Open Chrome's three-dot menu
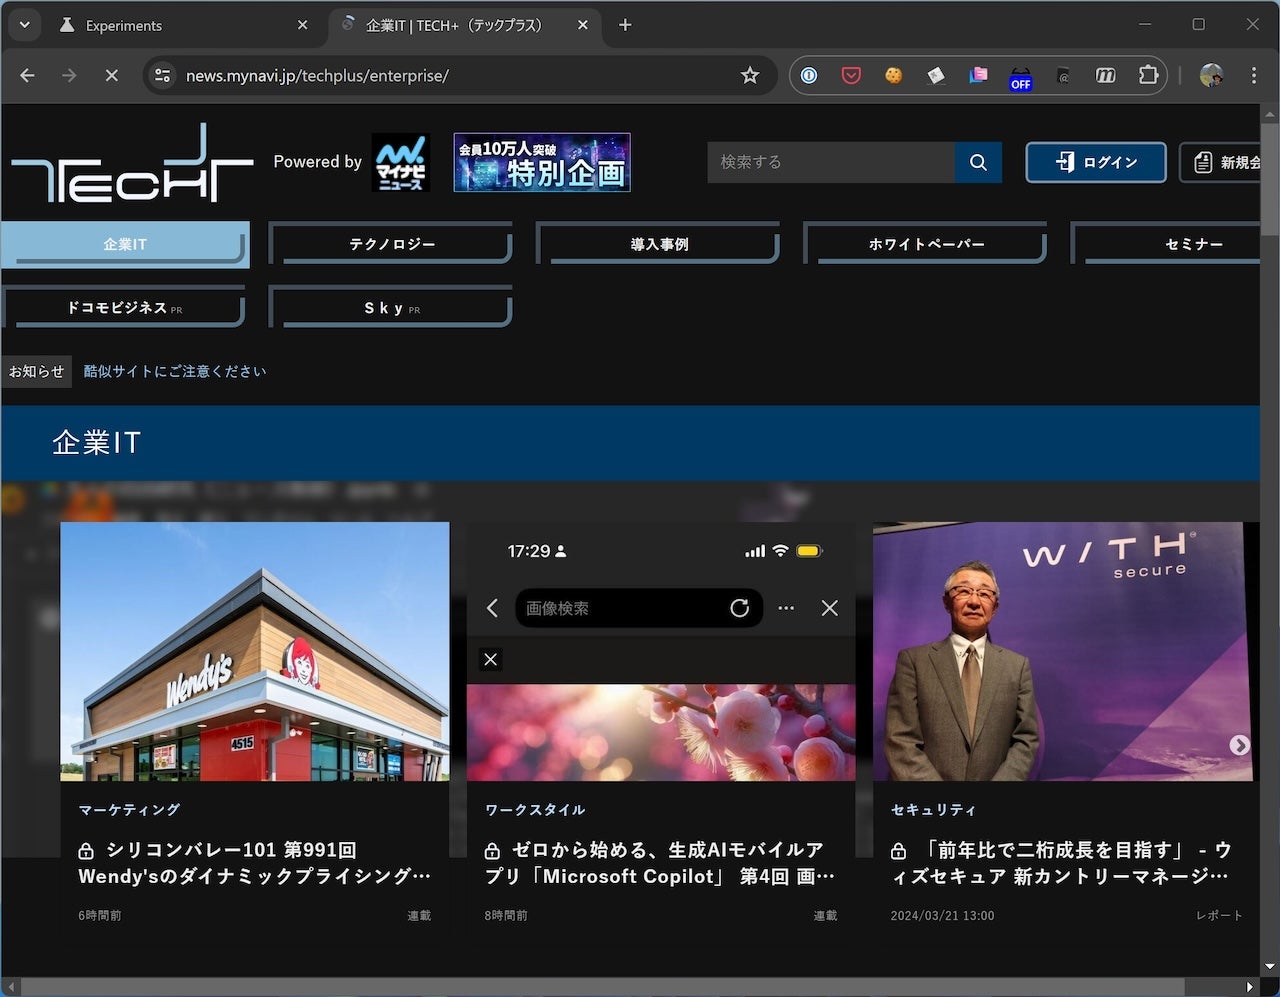This screenshot has width=1280, height=997. pyautogui.click(x=1253, y=75)
